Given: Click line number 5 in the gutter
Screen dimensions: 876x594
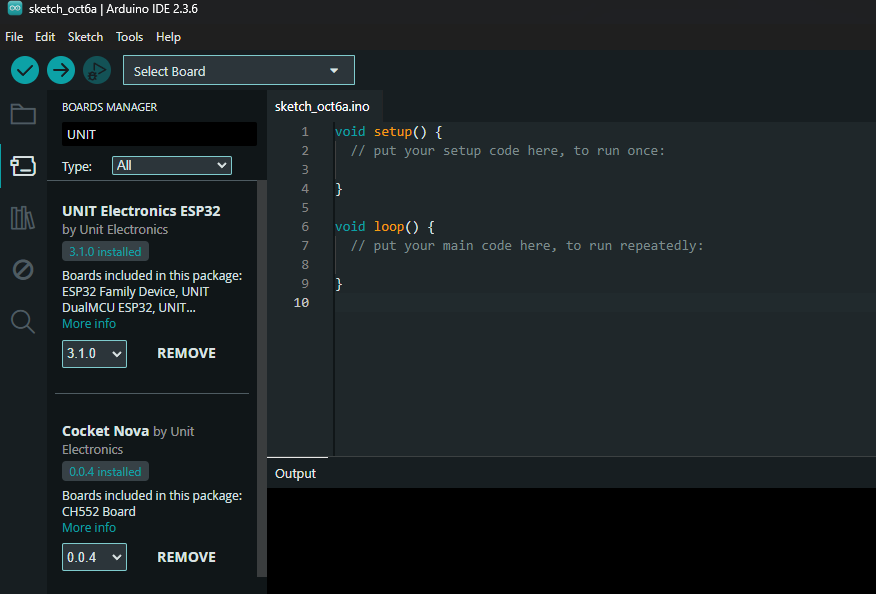Looking at the screenshot, I should point(304,208).
